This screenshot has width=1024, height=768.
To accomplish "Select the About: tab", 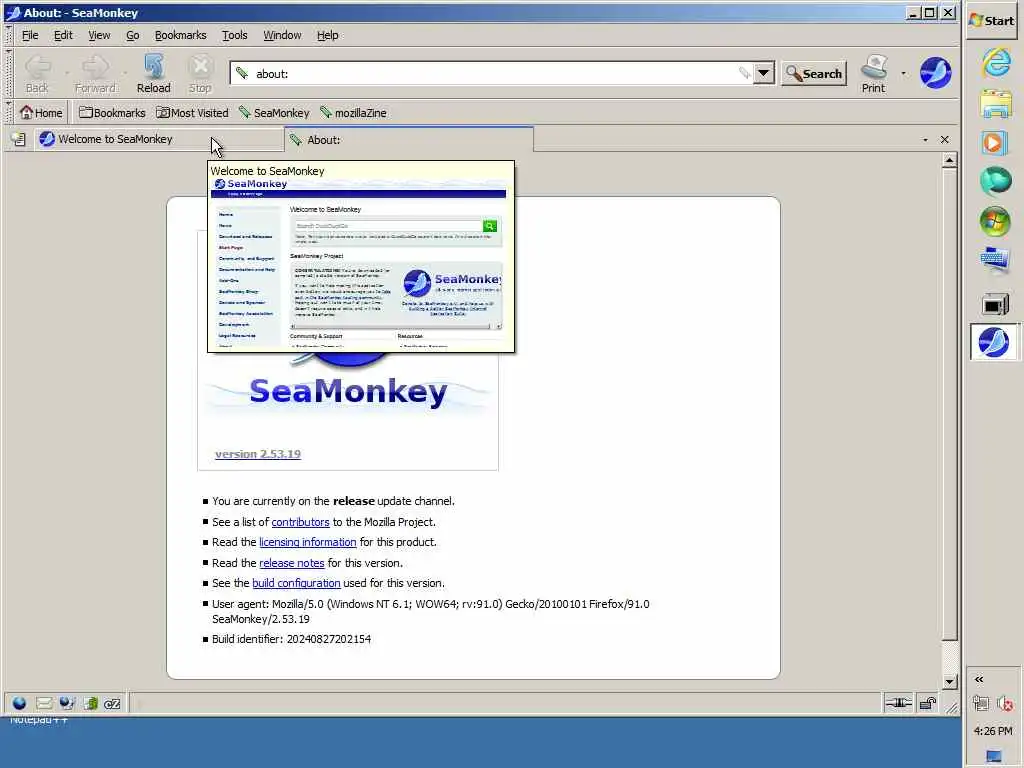I will pyautogui.click(x=409, y=140).
